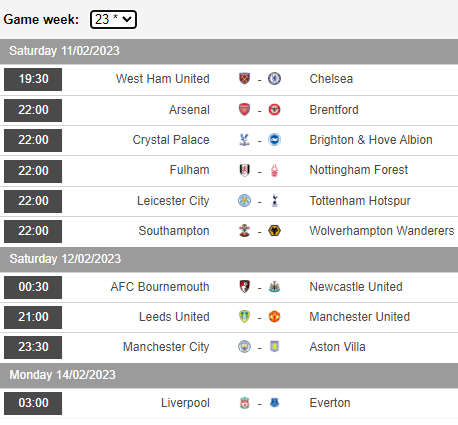The image size is (458, 425).
Task: Click the Monday 14/02/2023 date header
Action: tap(229, 375)
